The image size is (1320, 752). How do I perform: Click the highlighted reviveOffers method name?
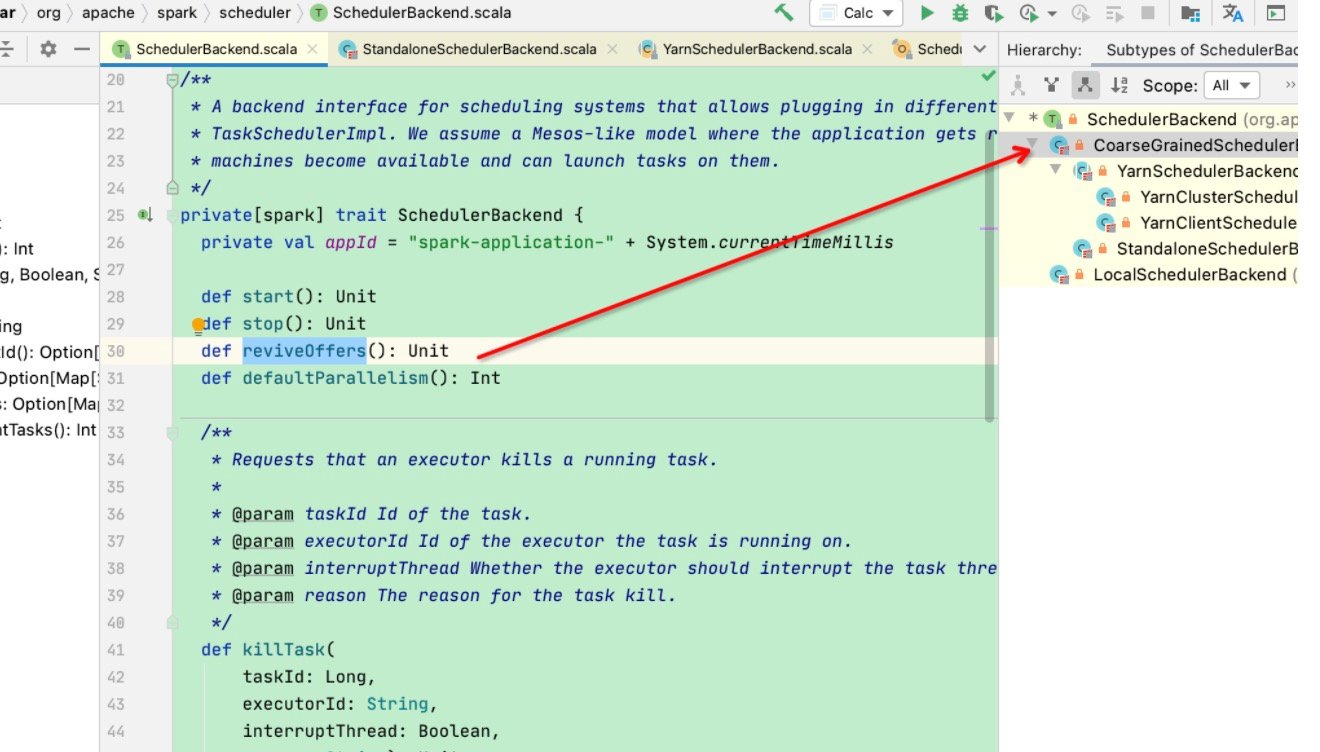point(304,351)
